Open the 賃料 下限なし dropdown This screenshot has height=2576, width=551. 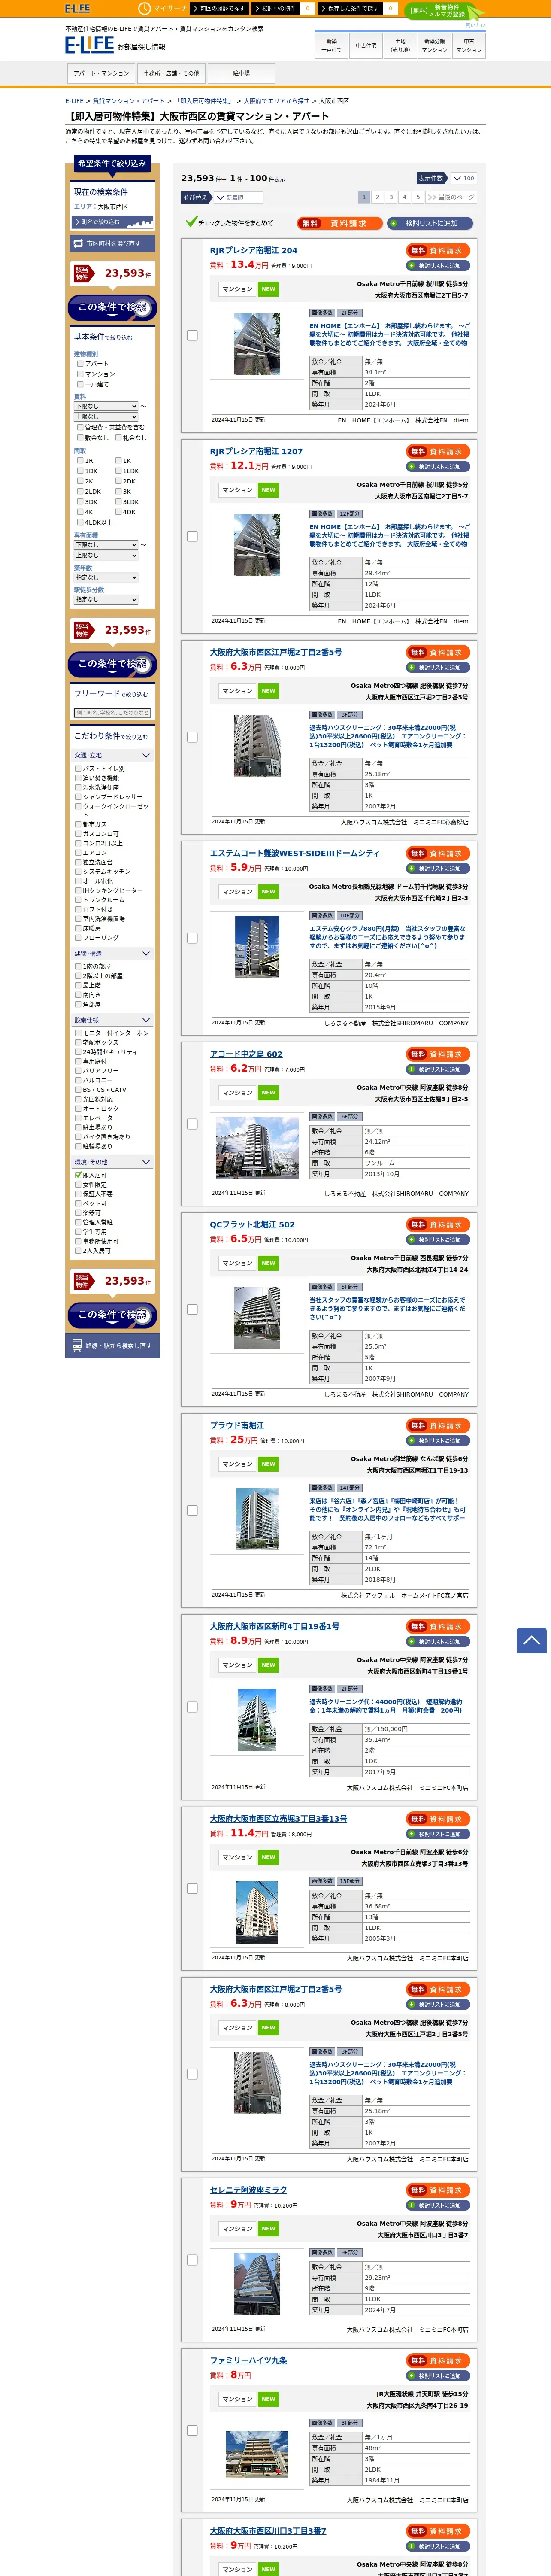point(105,406)
